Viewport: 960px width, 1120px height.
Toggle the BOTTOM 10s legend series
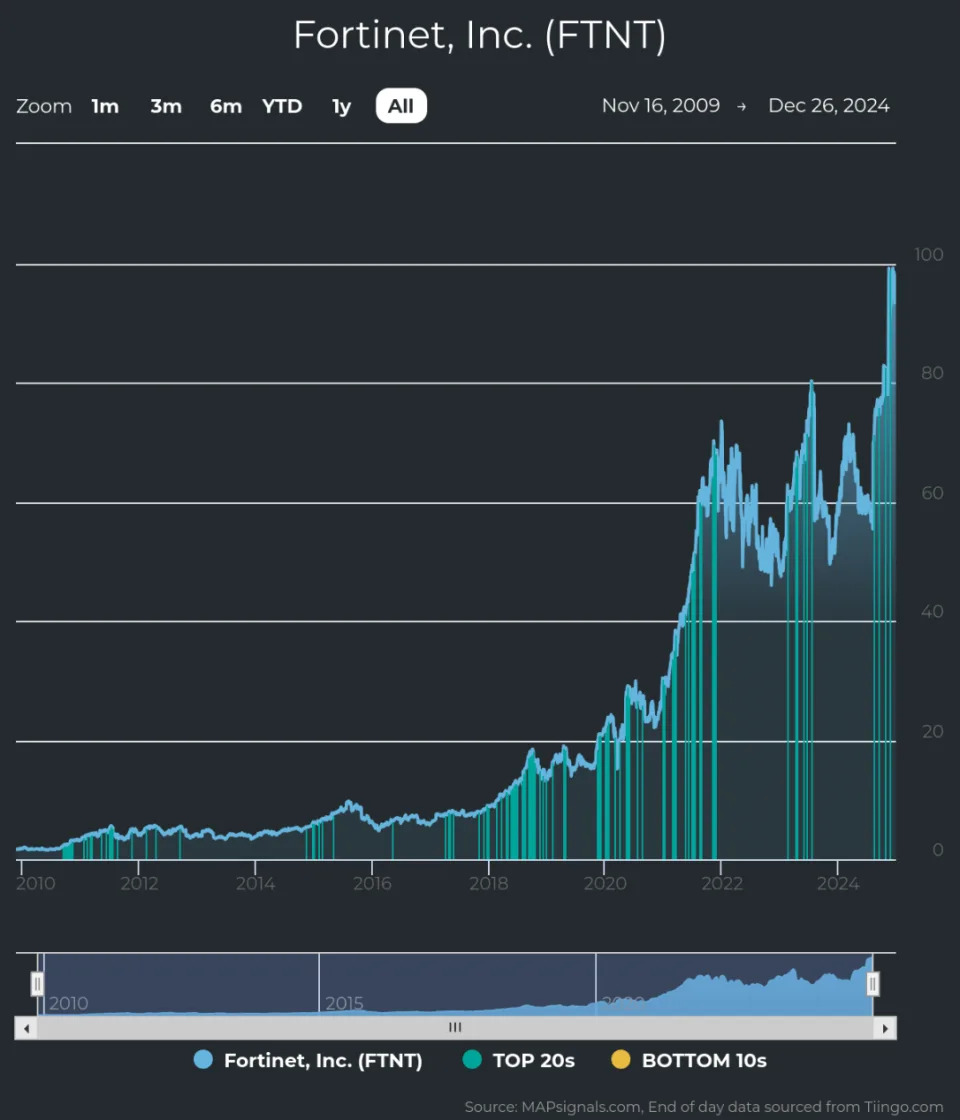point(689,1060)
